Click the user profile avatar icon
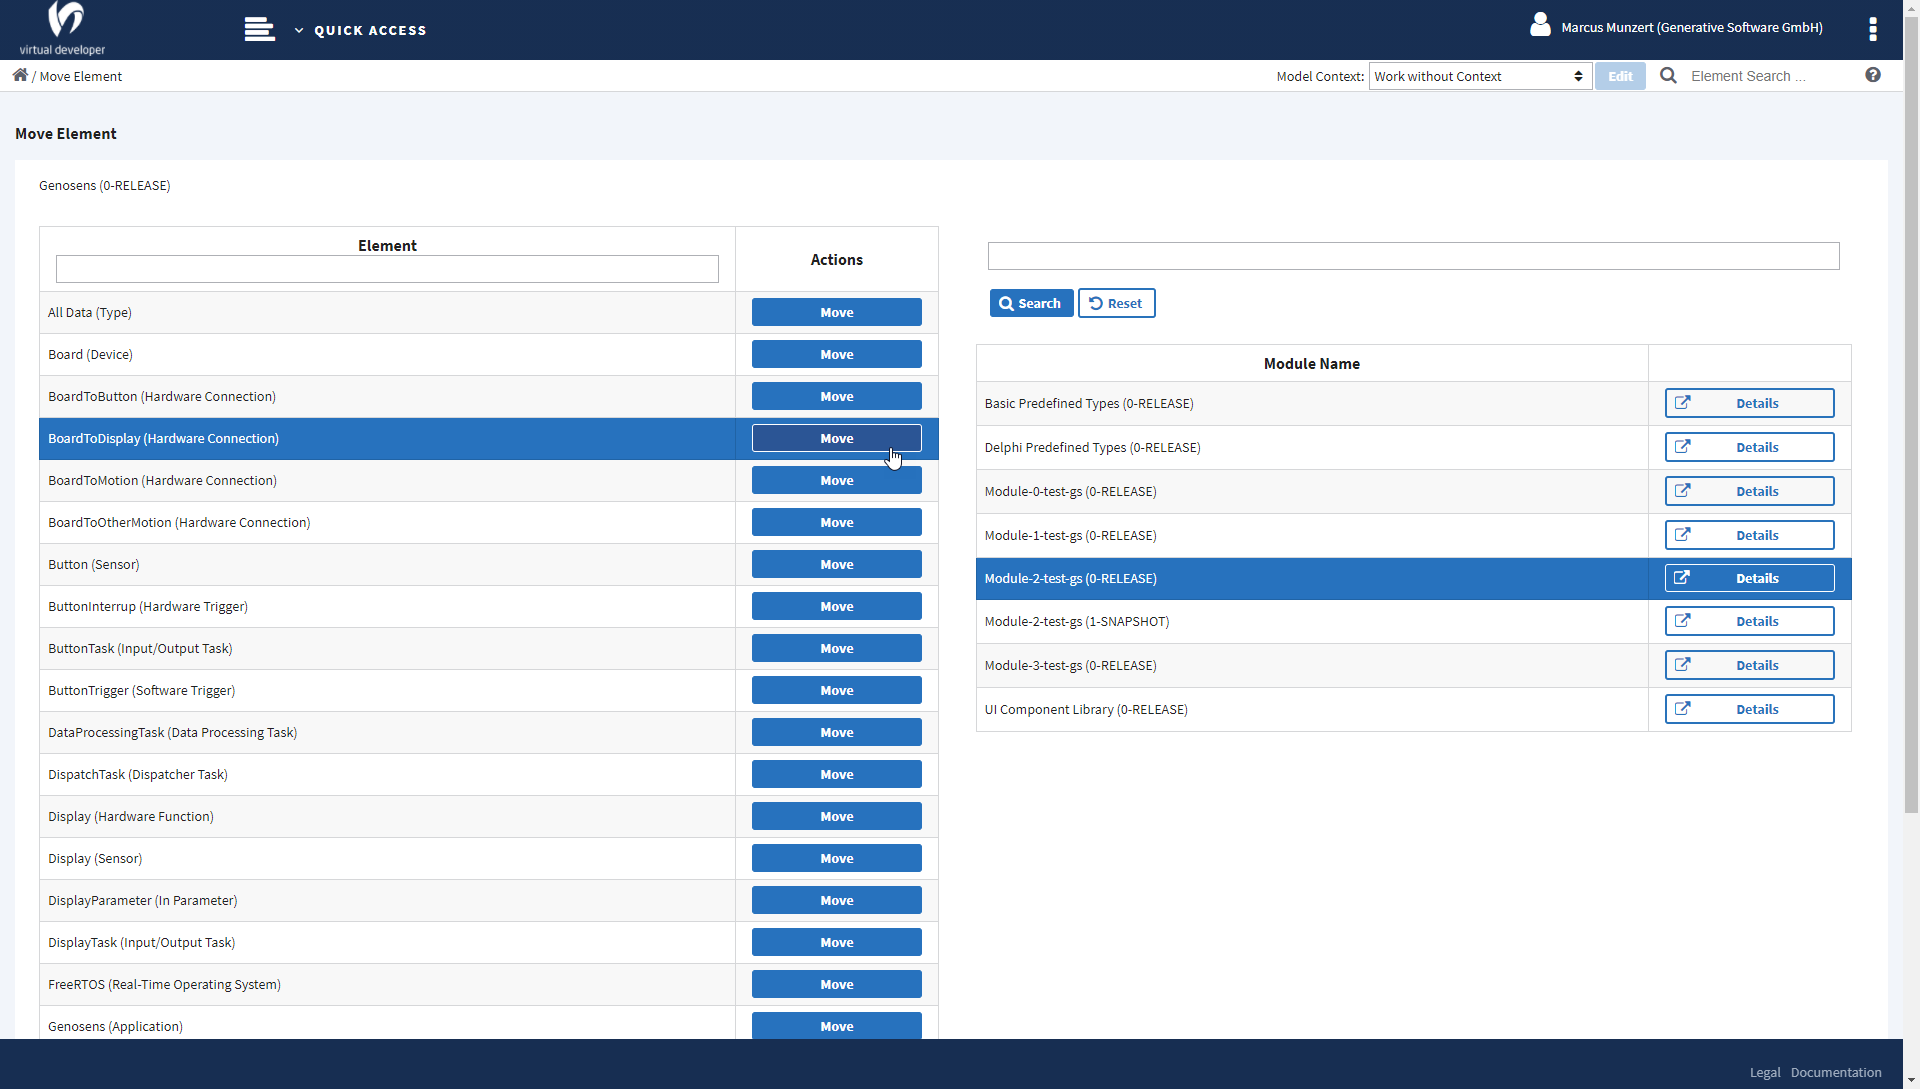The width and height of the screenshot is (1920, 1089). coord(1540,25)
